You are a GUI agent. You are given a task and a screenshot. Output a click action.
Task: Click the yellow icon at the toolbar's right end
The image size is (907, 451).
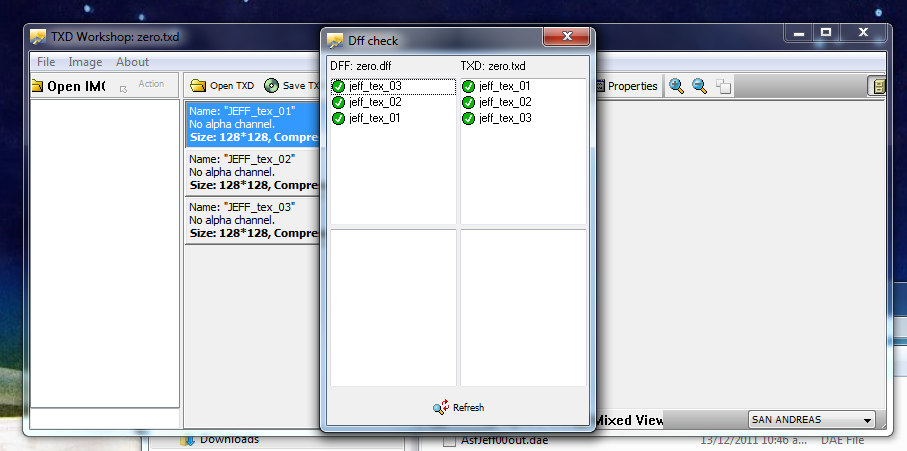[x=877, y=87]
